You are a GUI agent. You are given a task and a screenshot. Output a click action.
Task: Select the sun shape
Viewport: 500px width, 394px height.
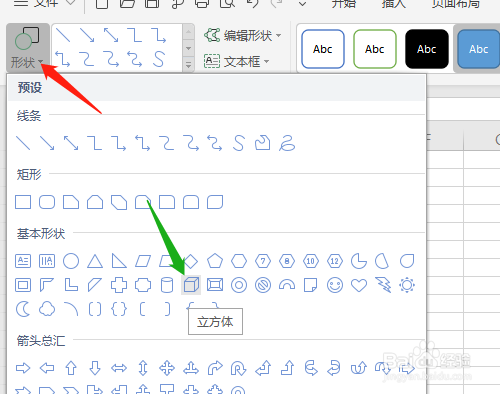click(407, 285)
